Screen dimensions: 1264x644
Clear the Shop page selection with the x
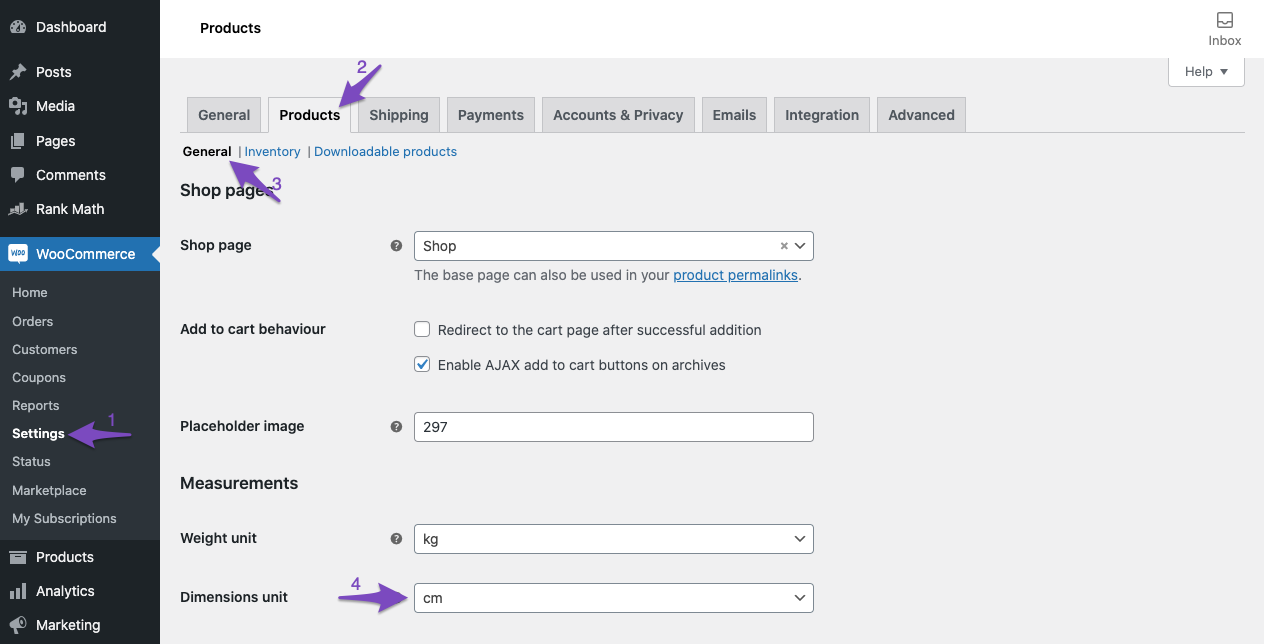point(784,246)
